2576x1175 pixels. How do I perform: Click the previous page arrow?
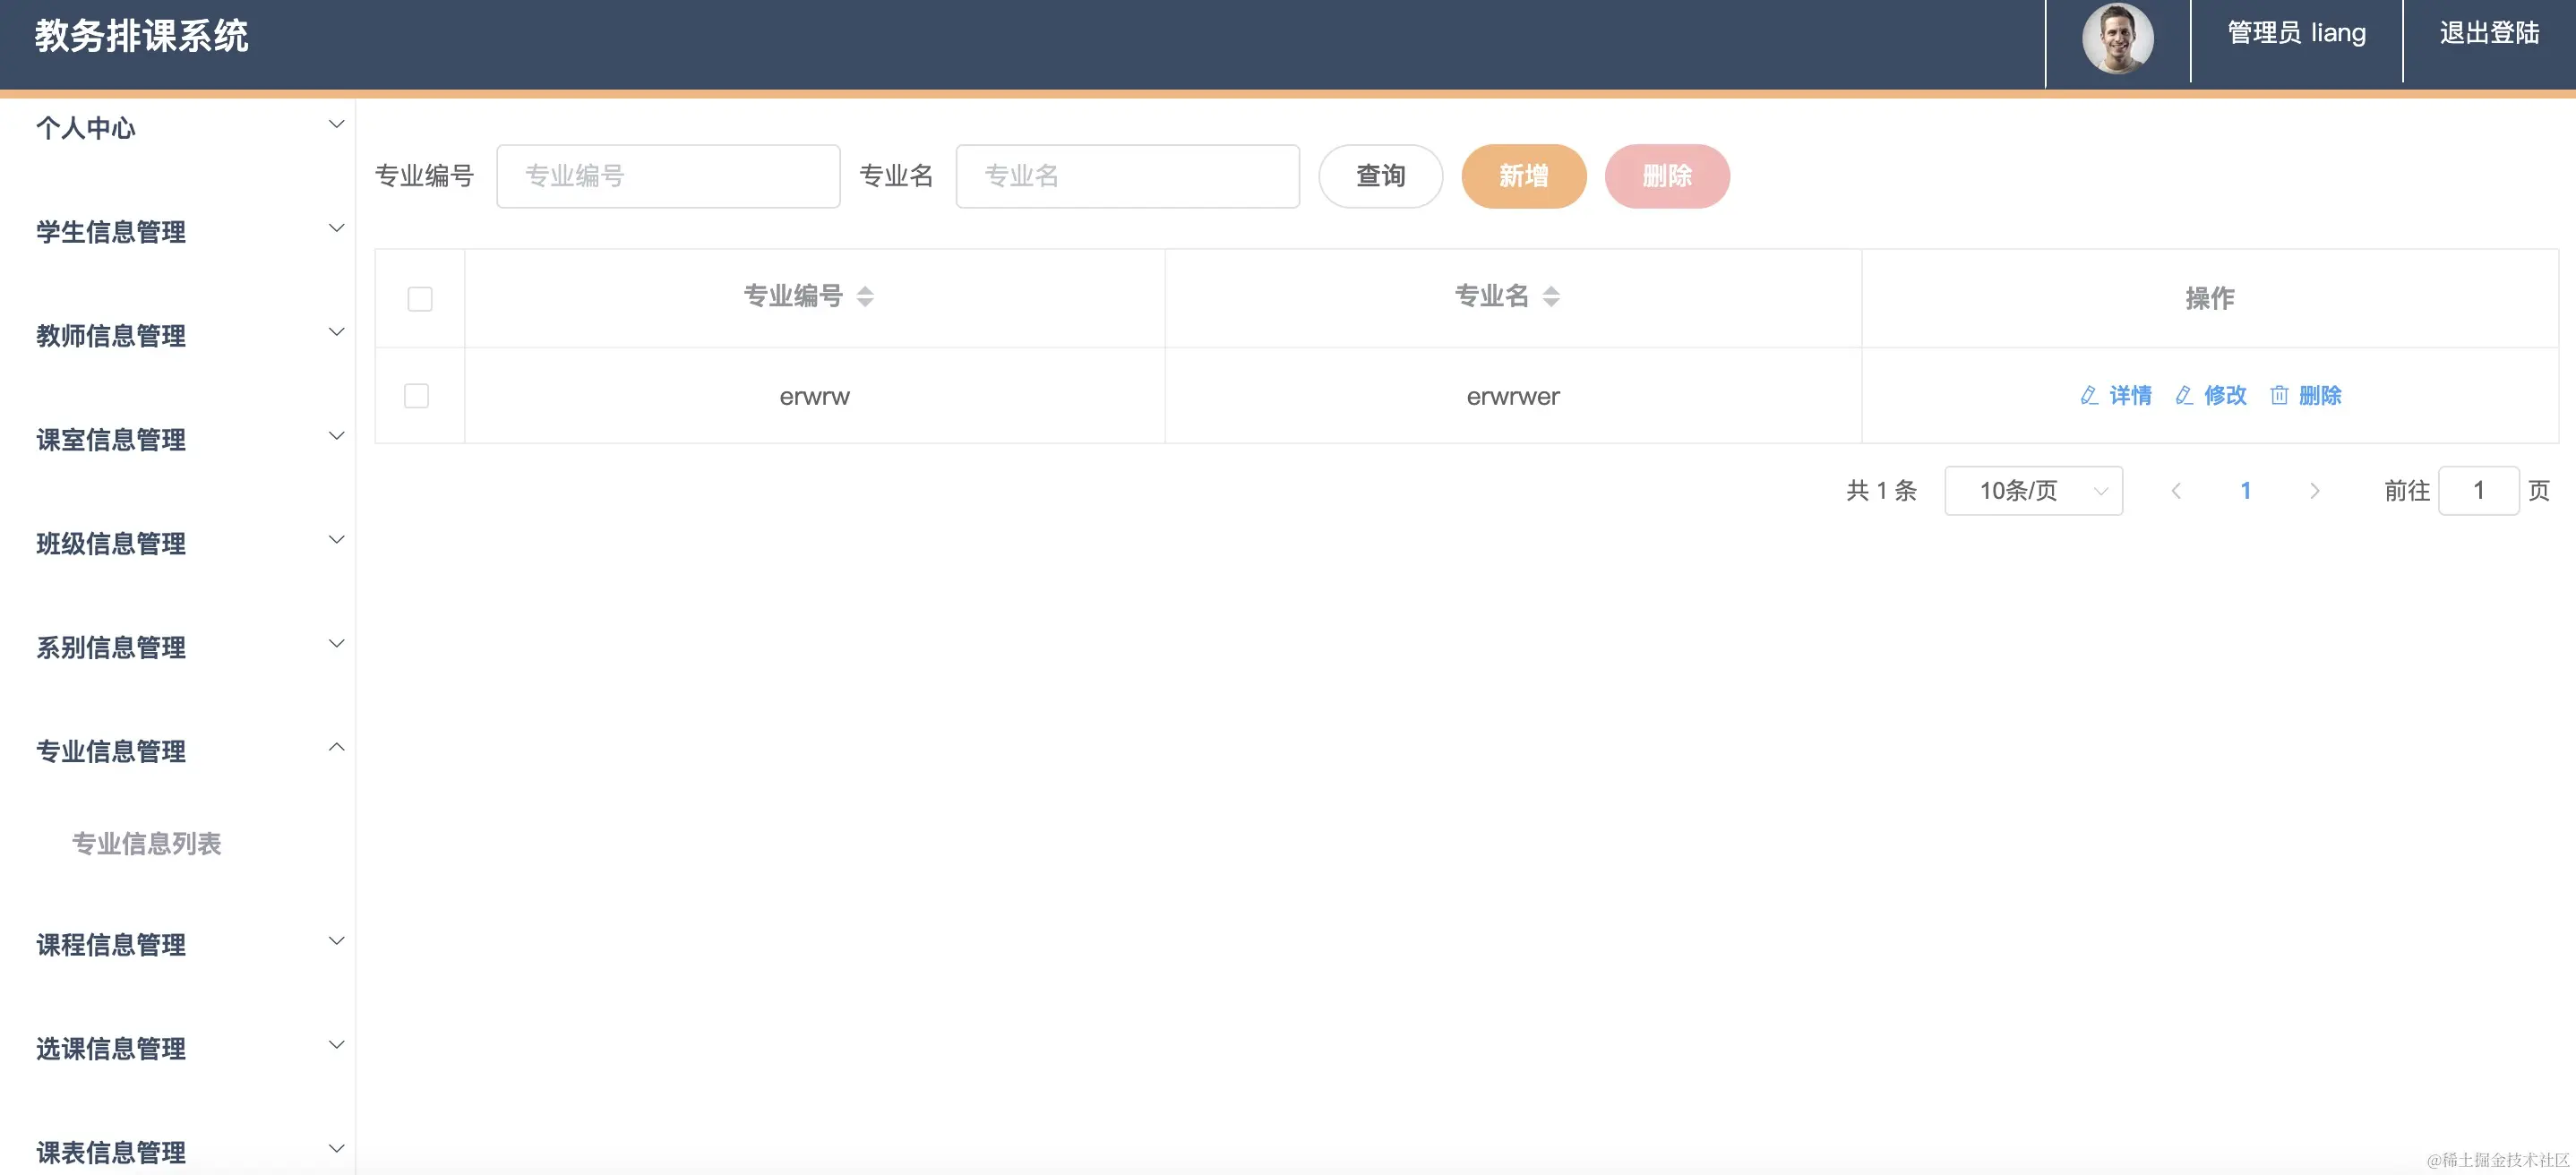(x=2177, y=490)
